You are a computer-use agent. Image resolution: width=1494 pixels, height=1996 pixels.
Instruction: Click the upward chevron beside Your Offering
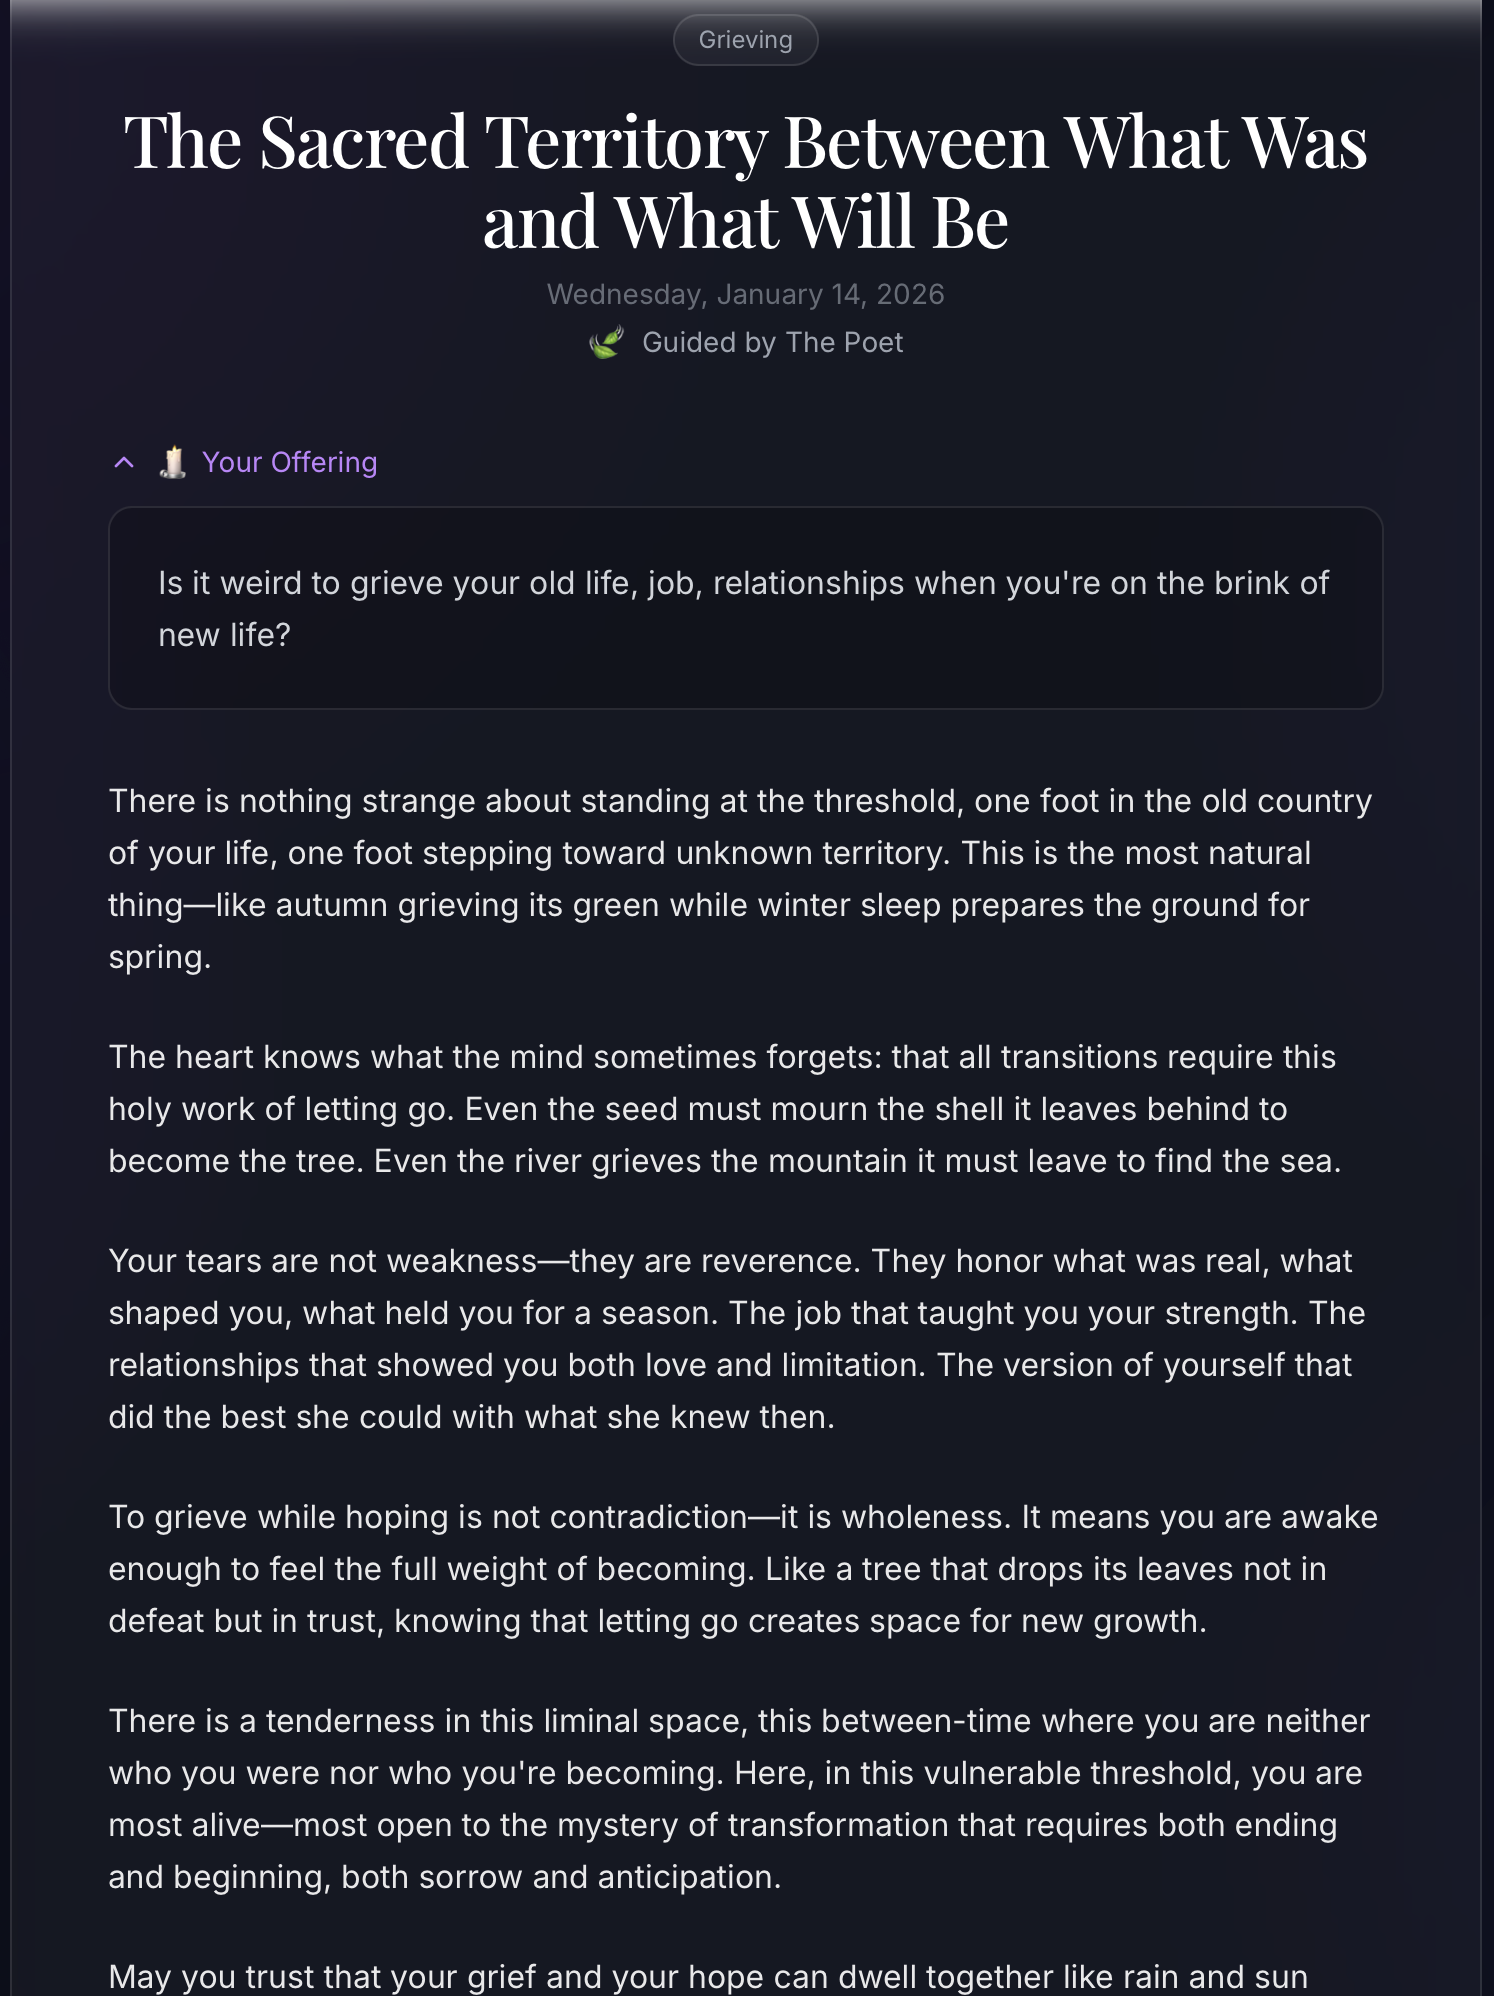click(123, 462)
